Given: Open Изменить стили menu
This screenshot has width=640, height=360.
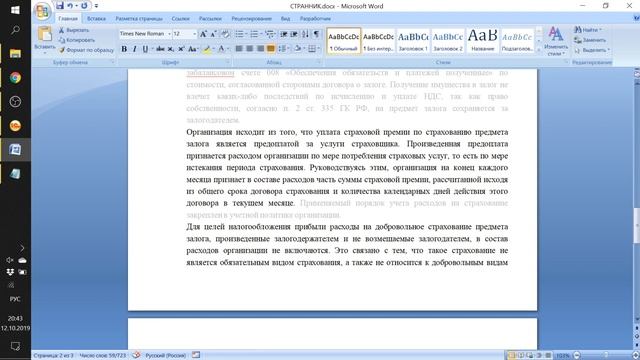Looking at the screenshot, I should 556,41.
